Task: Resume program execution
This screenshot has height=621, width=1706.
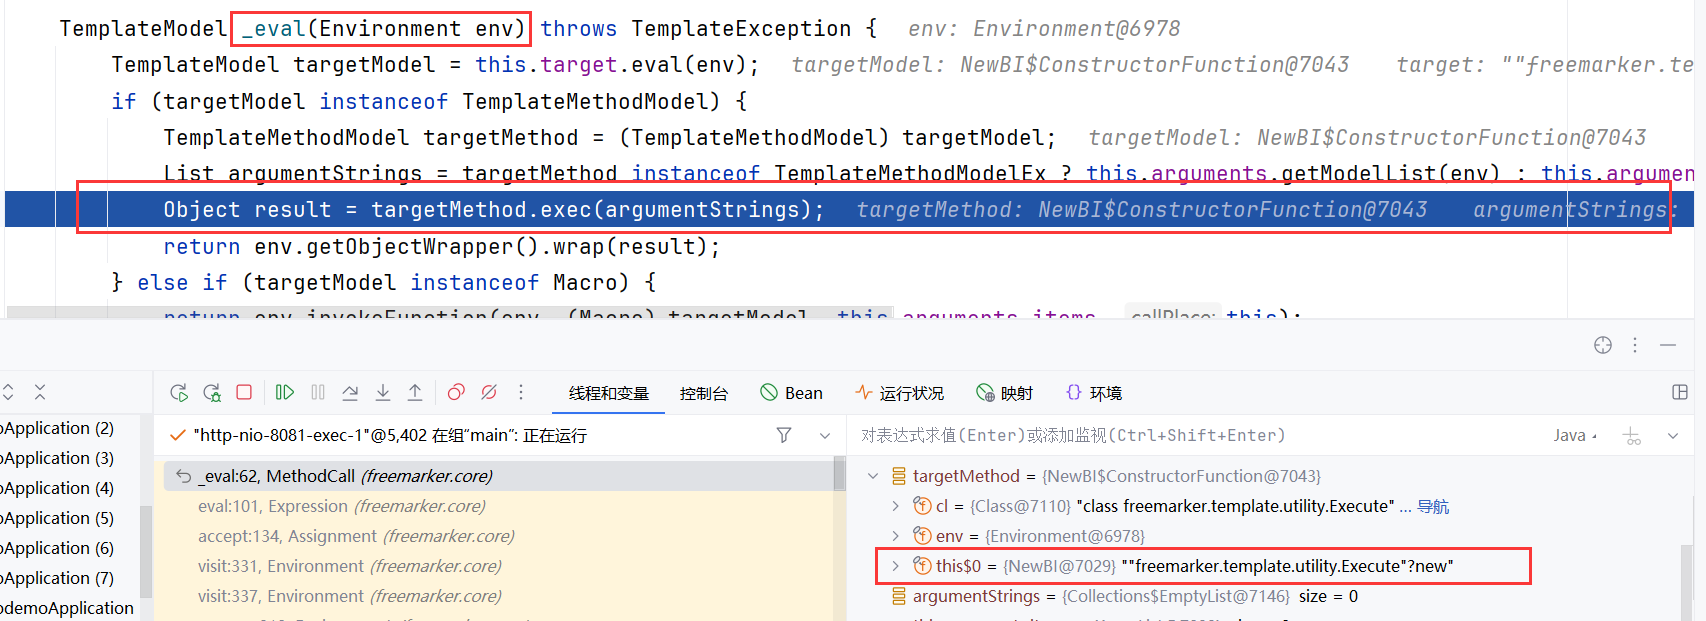Action: (x=285, y=393)
